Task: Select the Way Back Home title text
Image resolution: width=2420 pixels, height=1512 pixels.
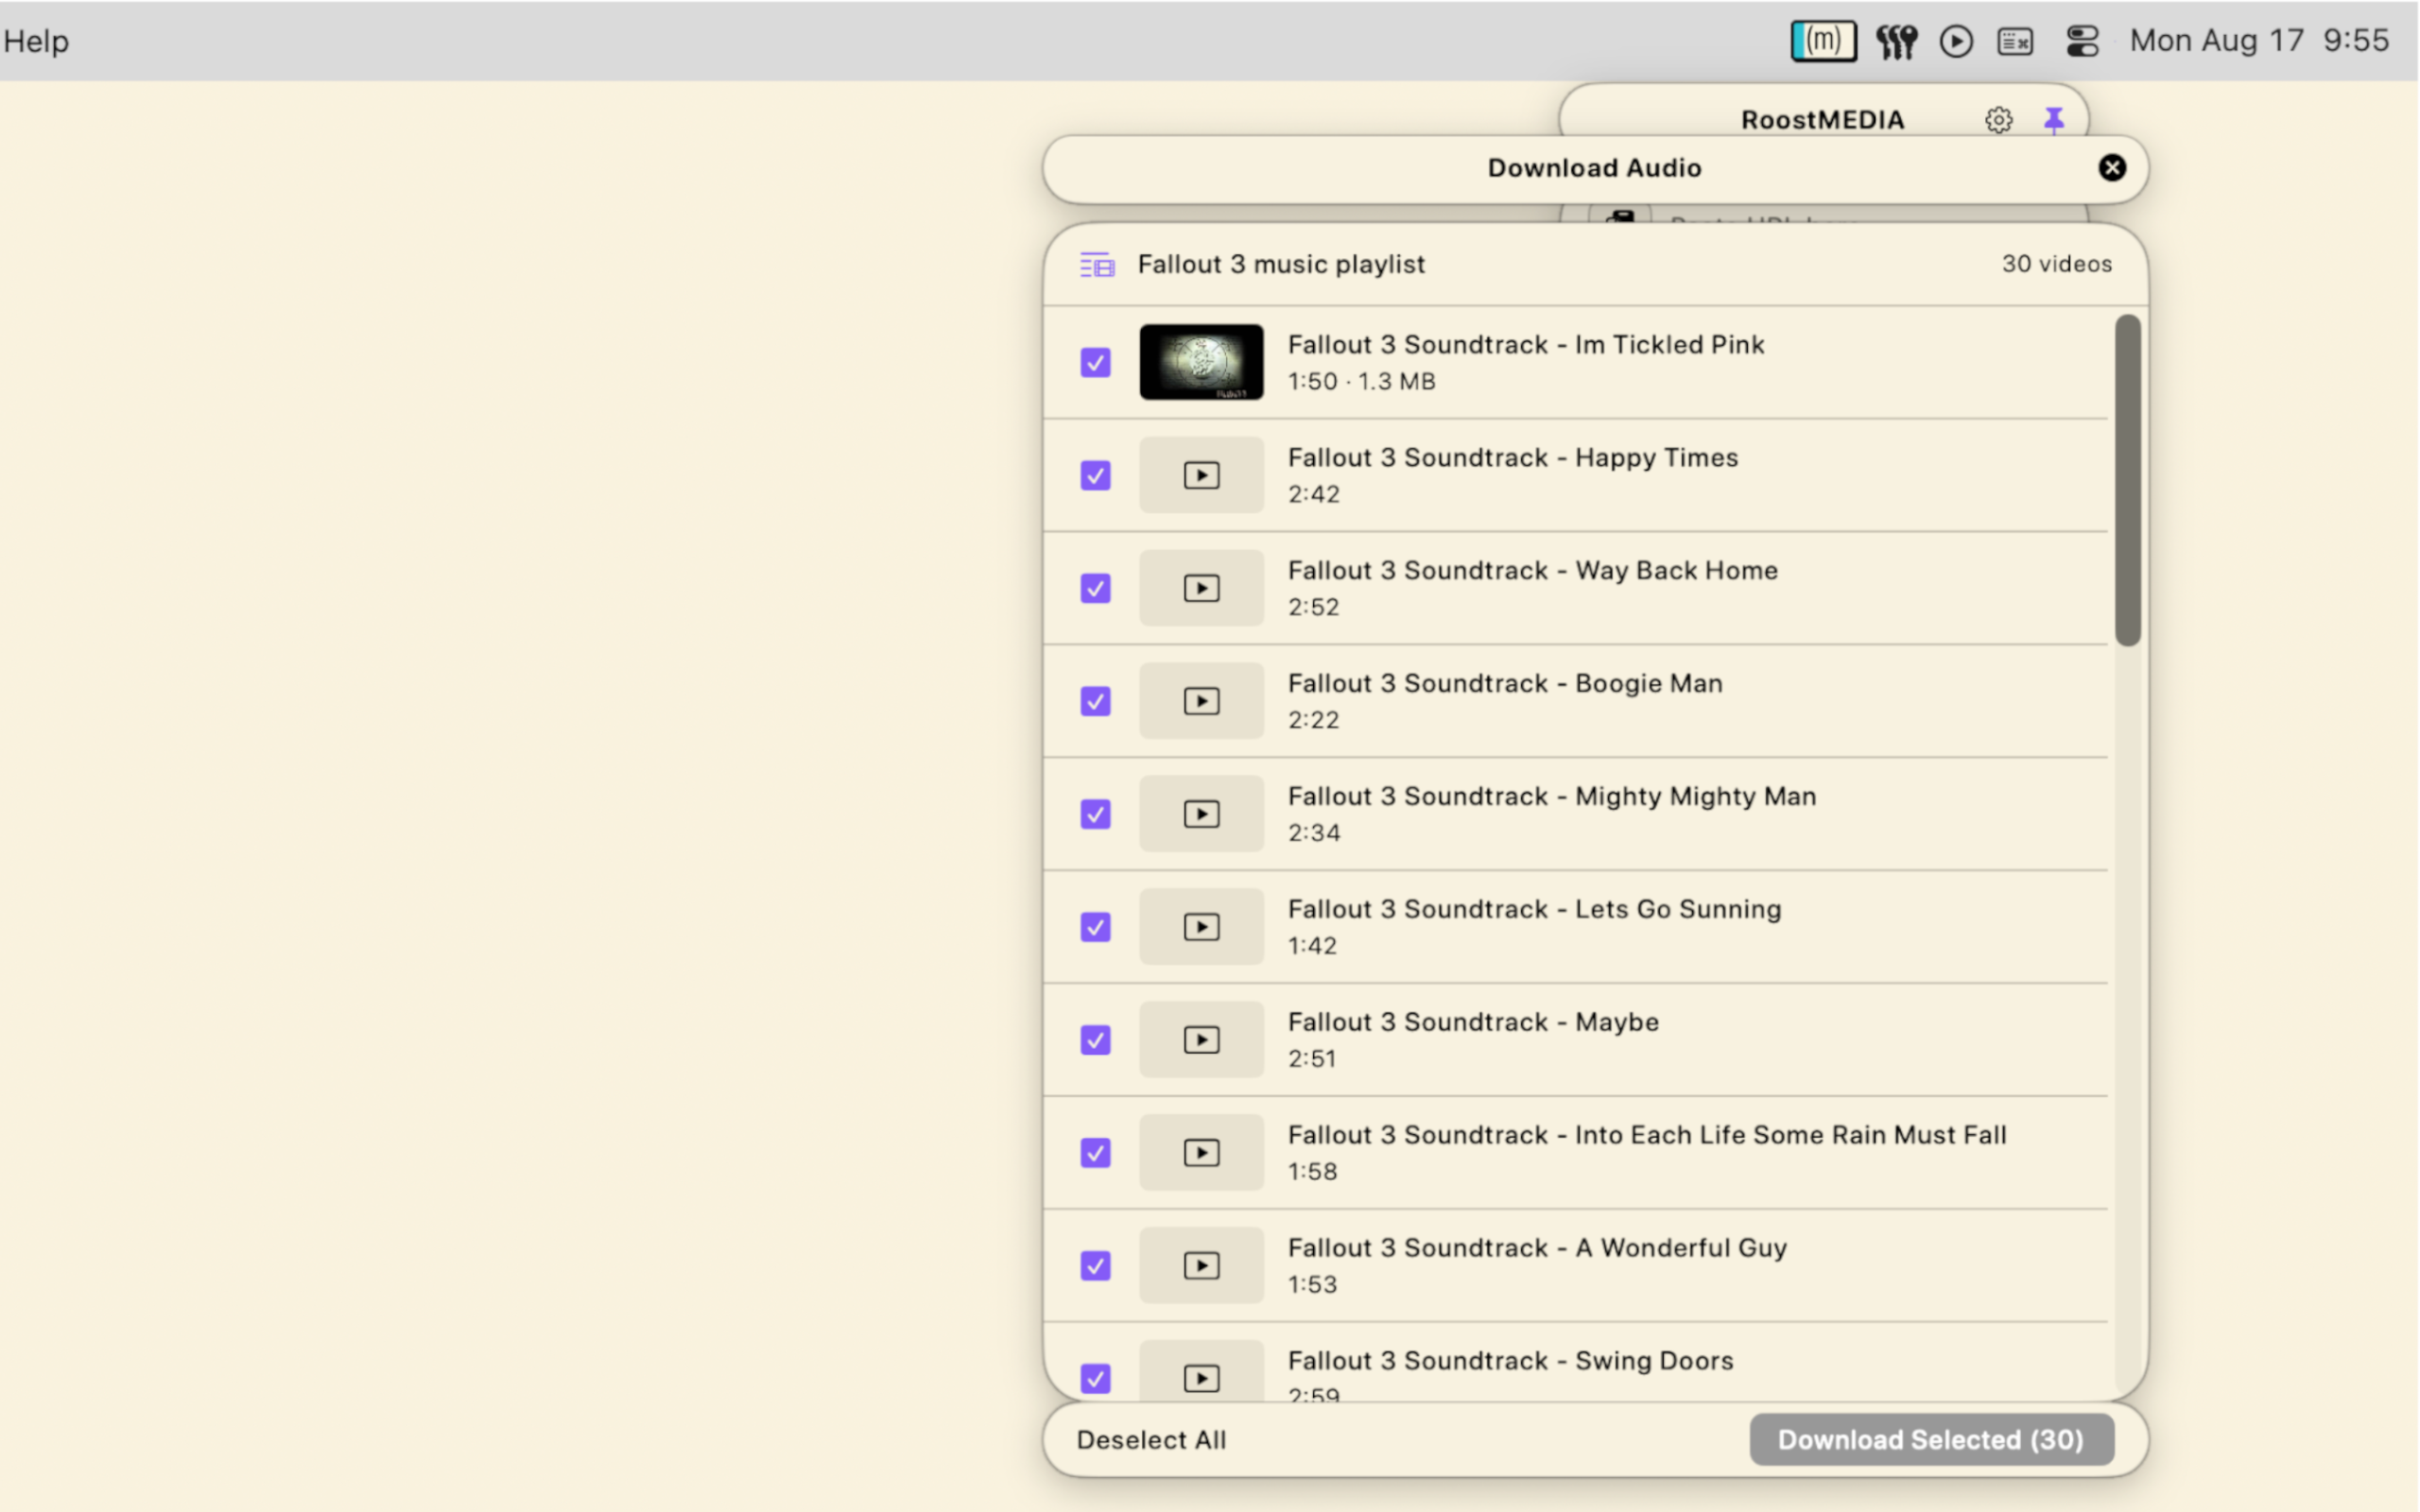Action: pos(1533,571)
